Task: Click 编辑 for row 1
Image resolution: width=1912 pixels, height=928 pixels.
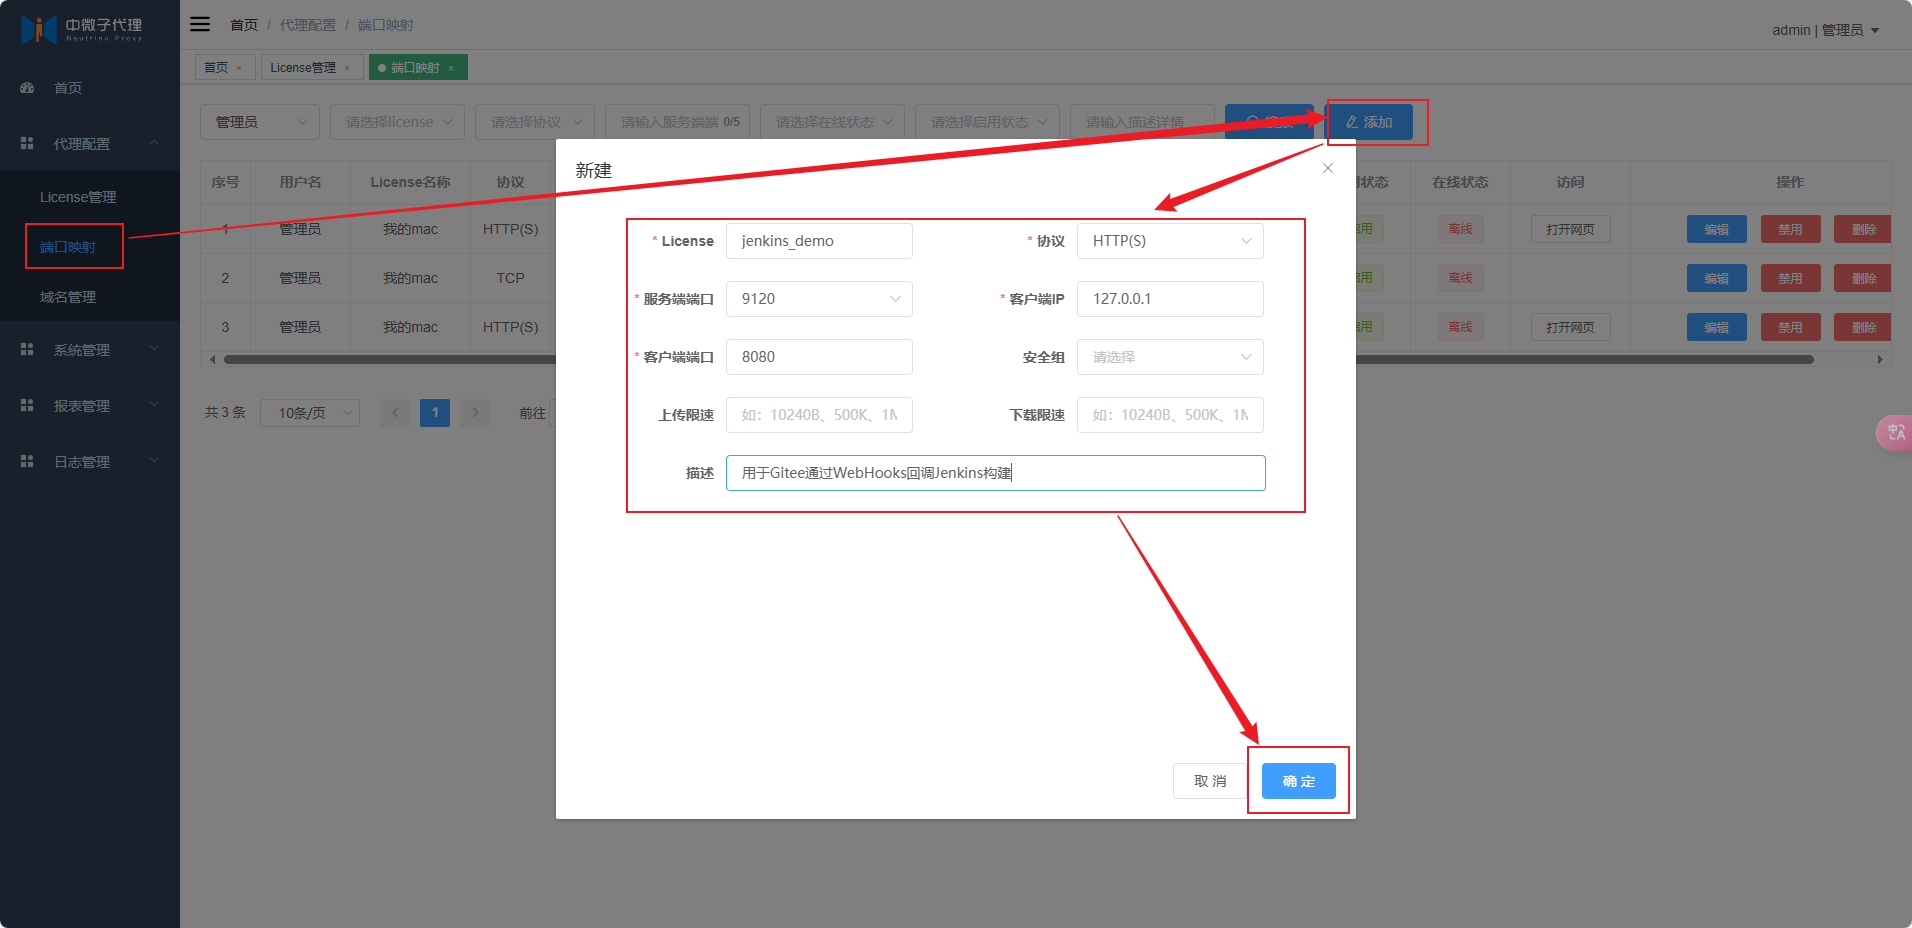Action: (1716, 229)
